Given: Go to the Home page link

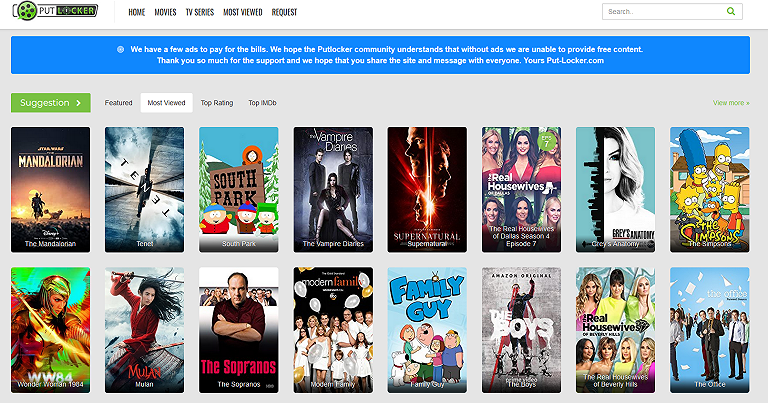Looking at the screenshot, I should point(137,13).
